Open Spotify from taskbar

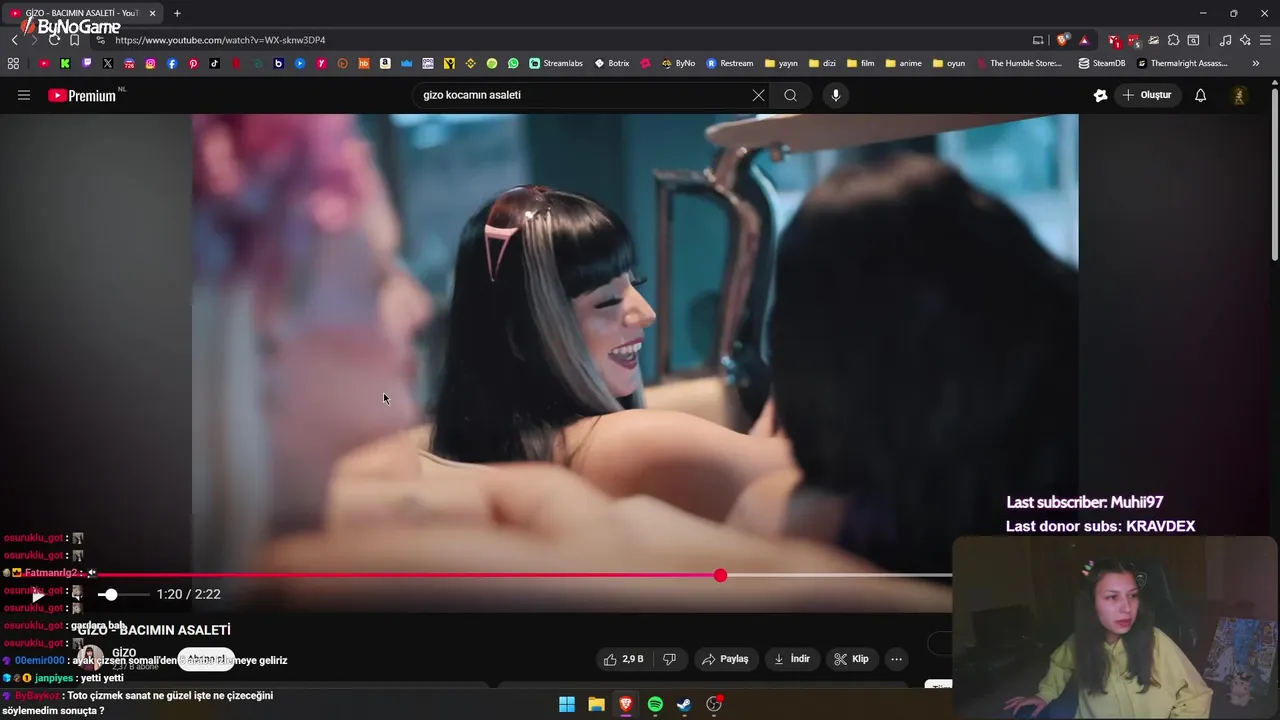(x=655, y=704)
